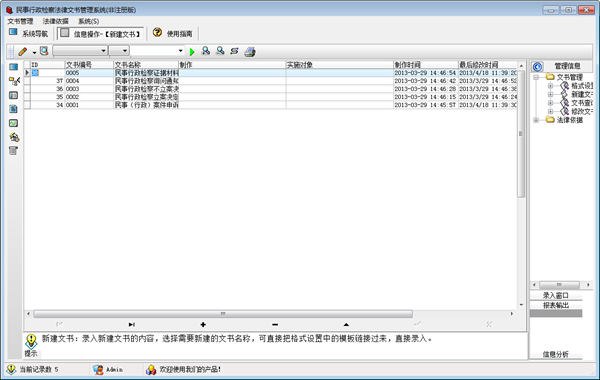The width and height of the screenshot is (600, 380).
Task: Open the 系统(S) menu
Action: point(88,21)
